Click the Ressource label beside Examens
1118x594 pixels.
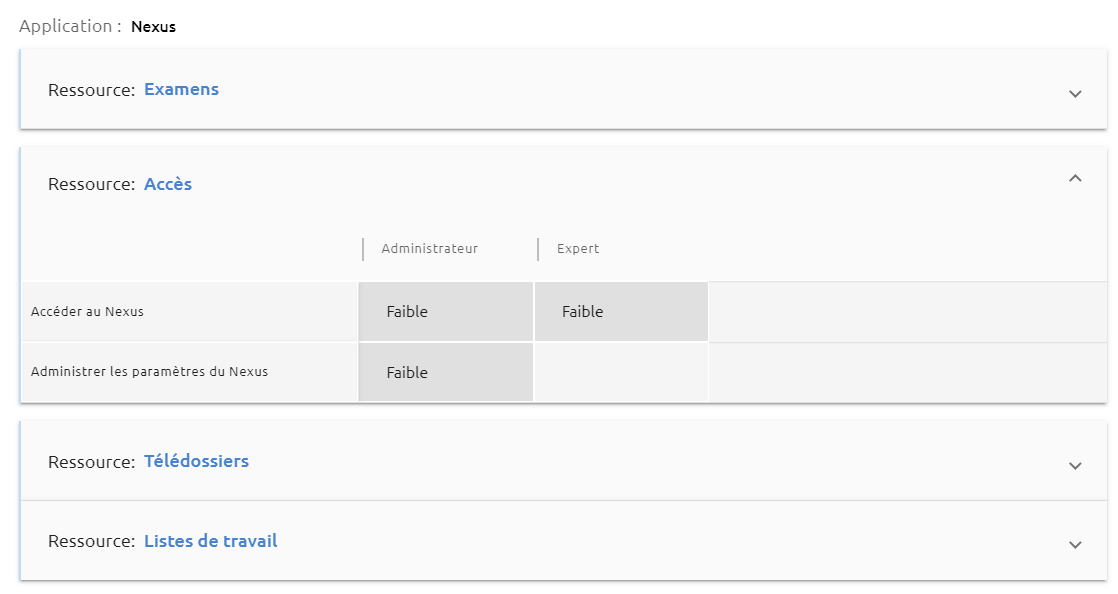tap(91, 90)
